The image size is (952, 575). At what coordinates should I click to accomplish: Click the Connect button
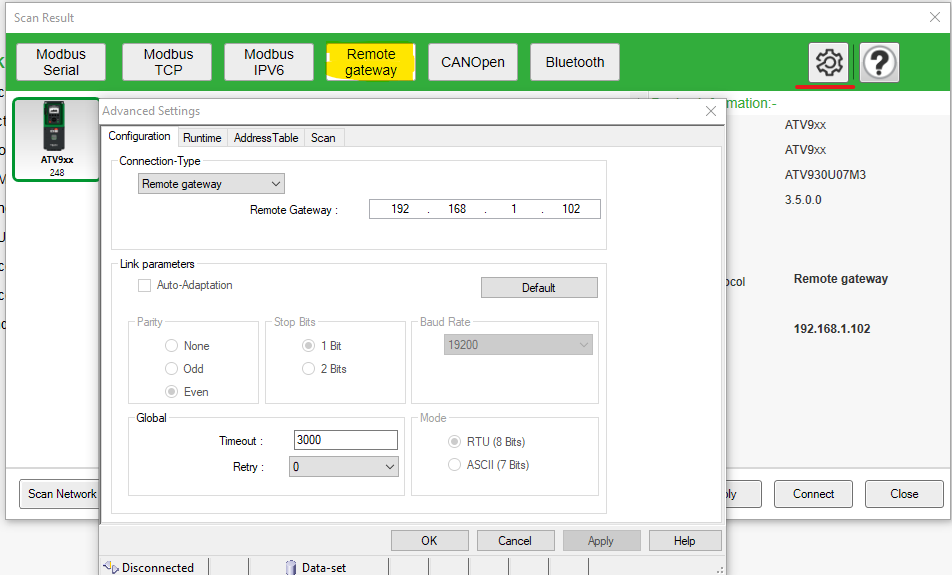pyautogui.click(x=813, y=494)
